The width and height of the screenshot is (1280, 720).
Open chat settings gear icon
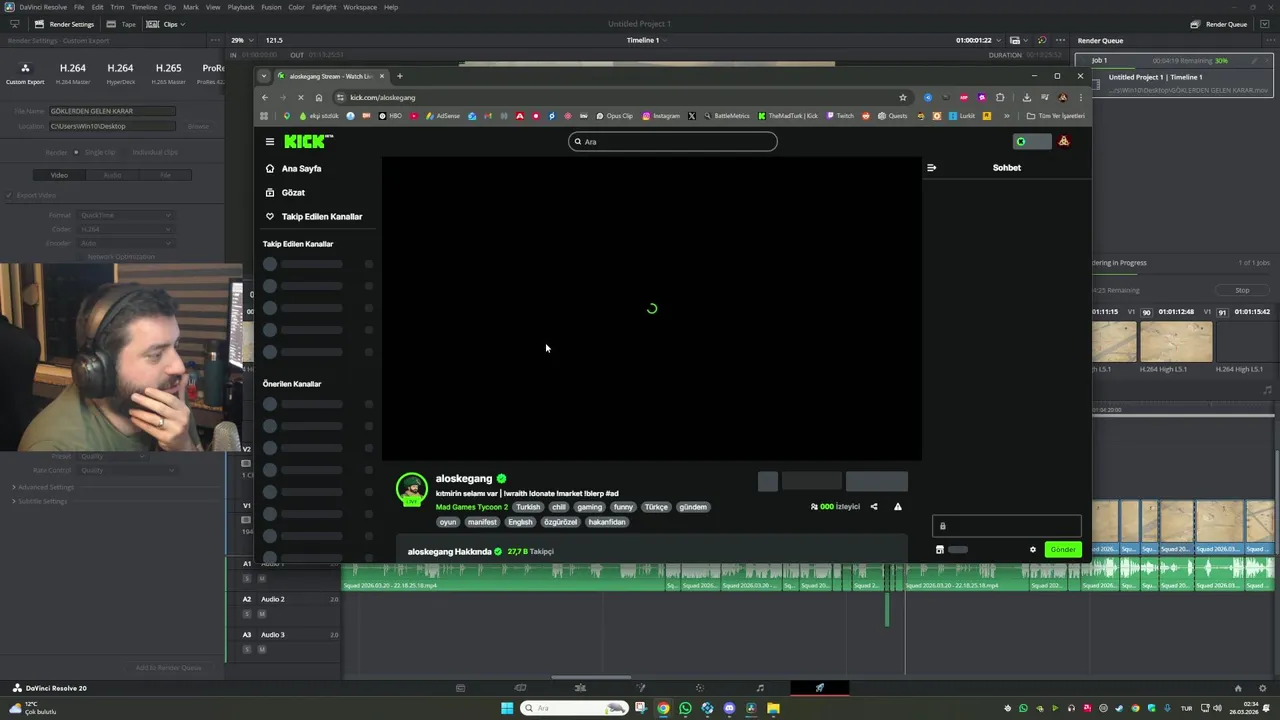point(1033,549)
